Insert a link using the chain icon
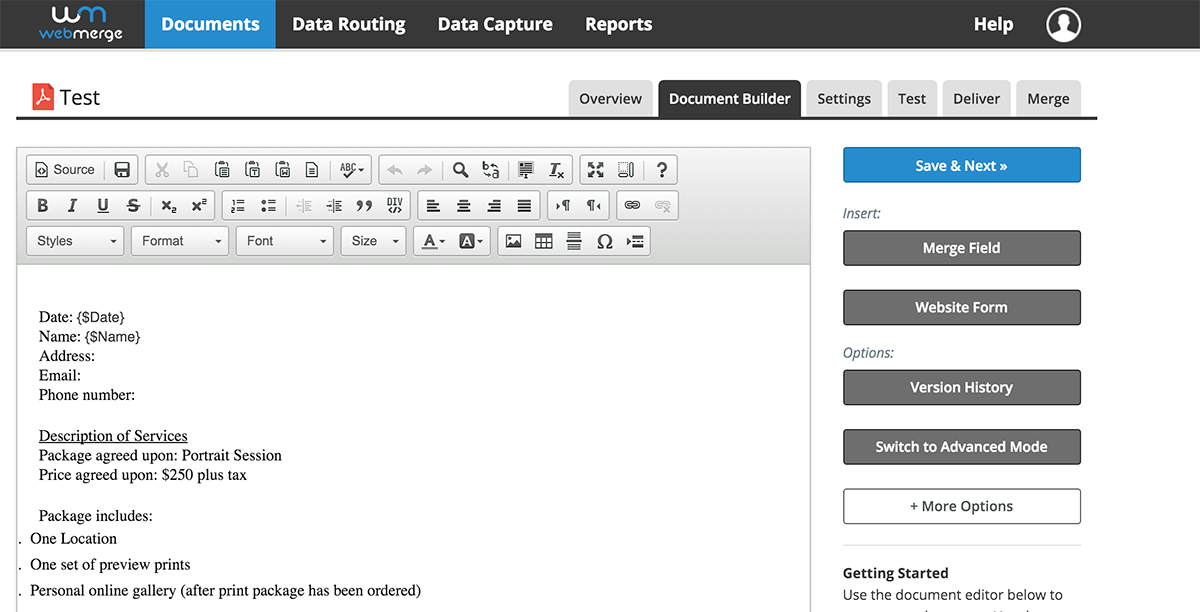This screenshot has height=612, width=1200. coord(632,205)
